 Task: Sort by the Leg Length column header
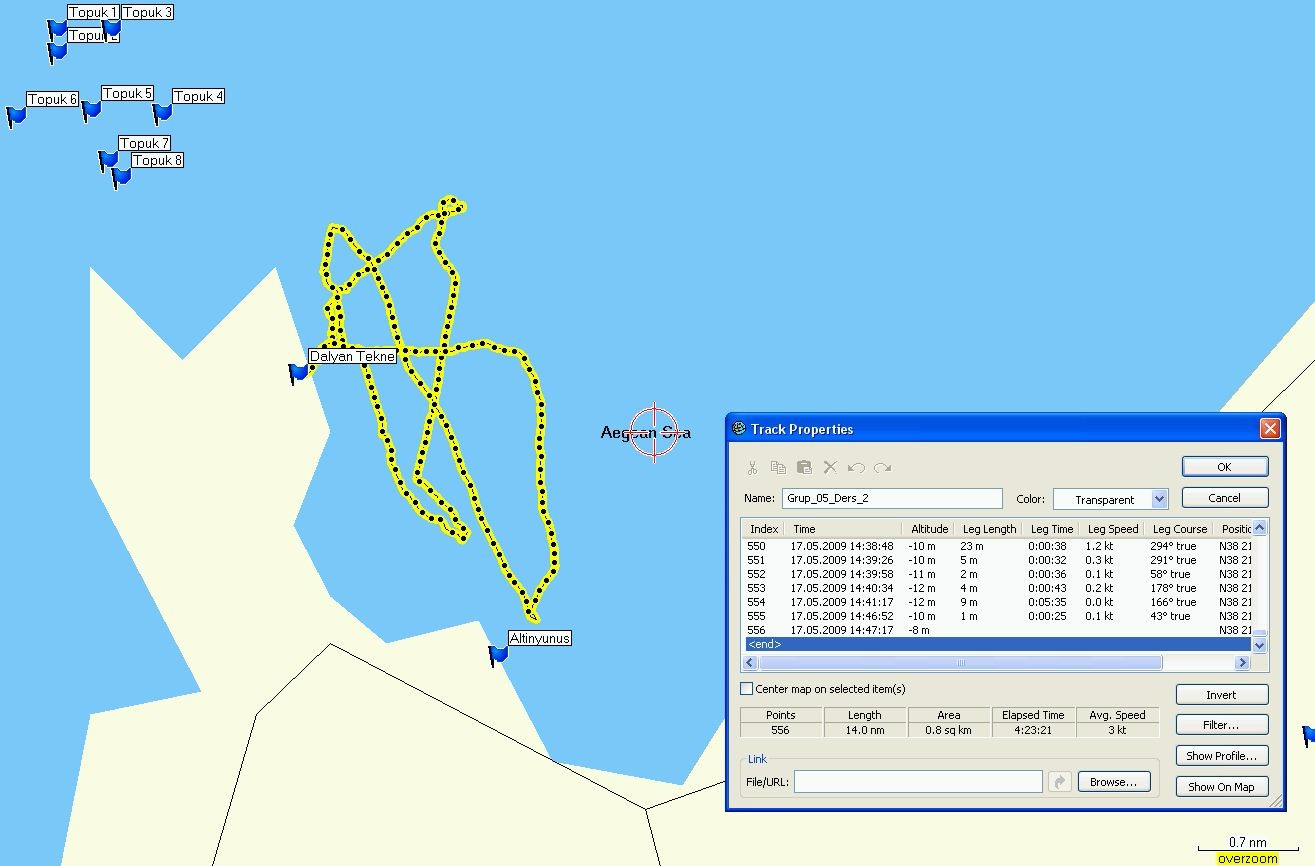[989, 529]
